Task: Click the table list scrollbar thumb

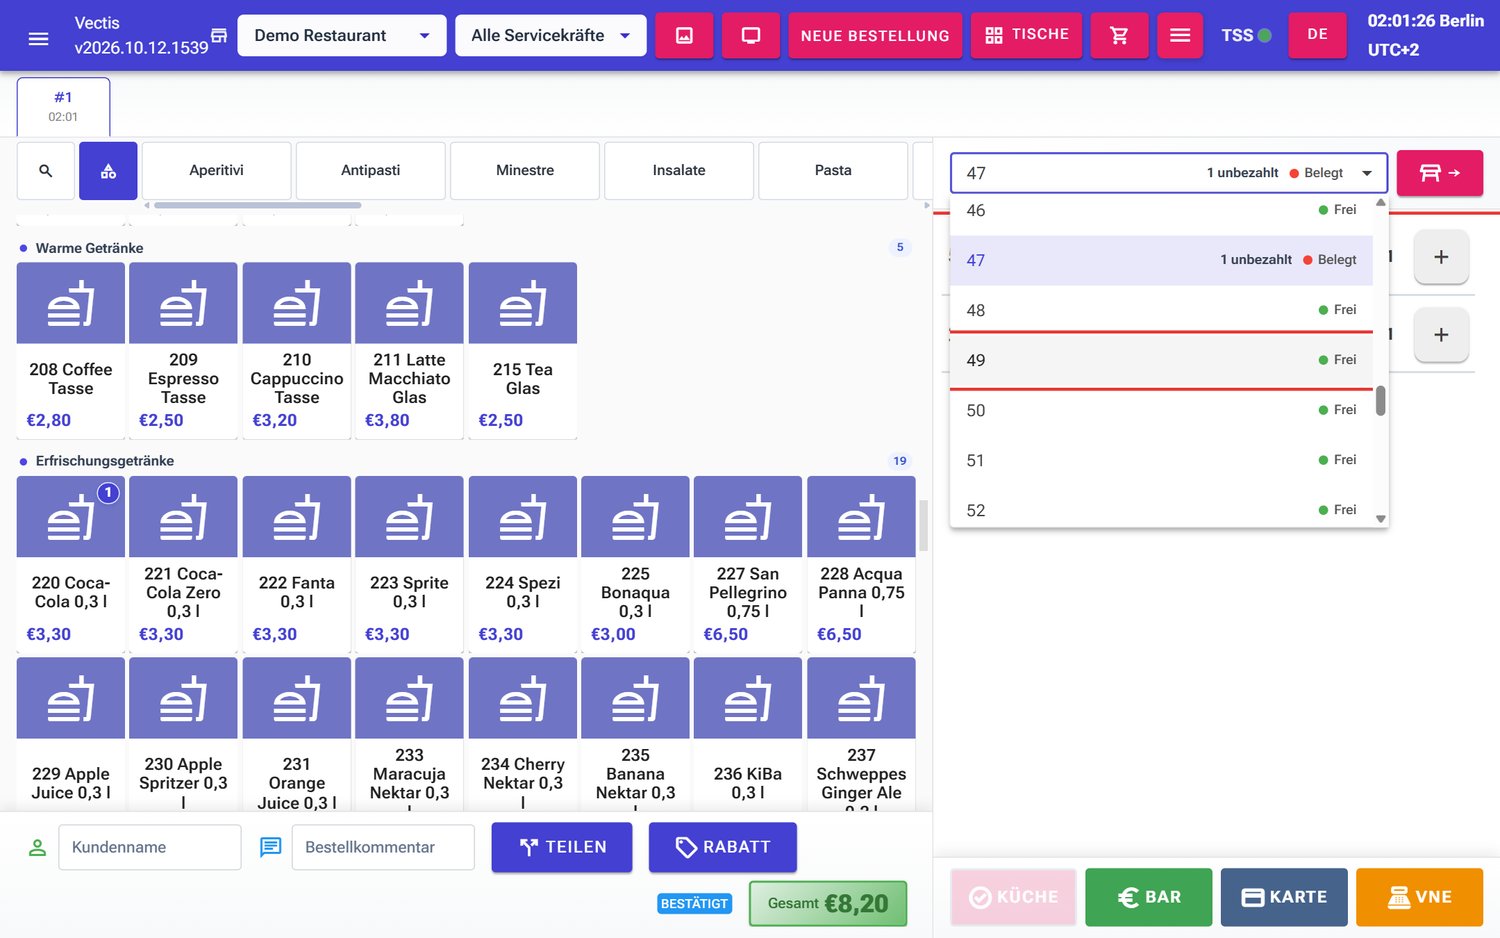Action: tap(1381, 400)
